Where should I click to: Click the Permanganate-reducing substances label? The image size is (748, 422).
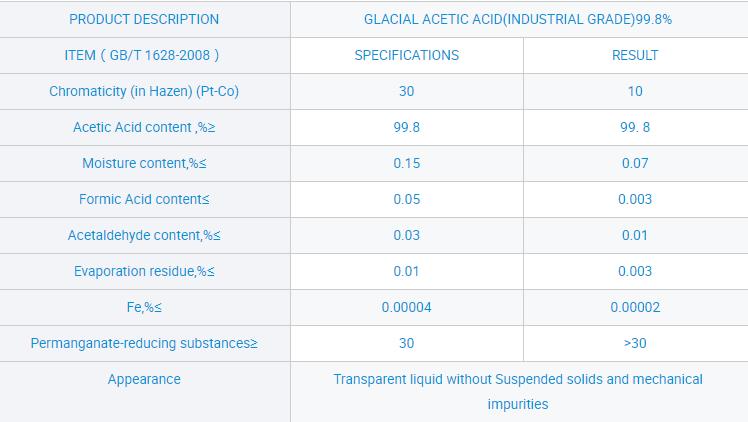tap(144, 343)
